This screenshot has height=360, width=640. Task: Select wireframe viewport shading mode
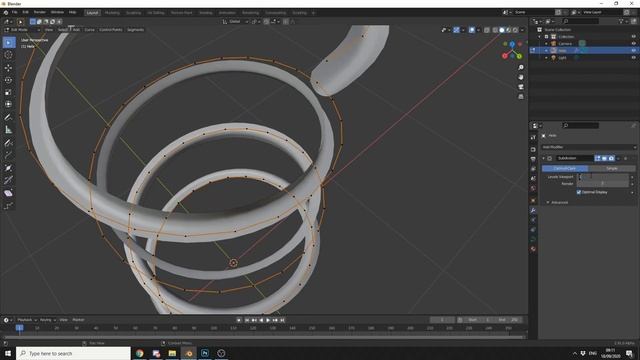point(495,30)
